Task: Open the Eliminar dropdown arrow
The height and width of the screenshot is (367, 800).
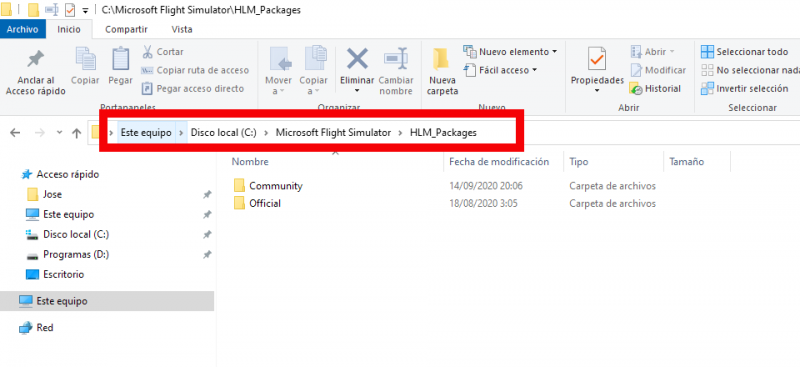Action: (x=357, y=91)
